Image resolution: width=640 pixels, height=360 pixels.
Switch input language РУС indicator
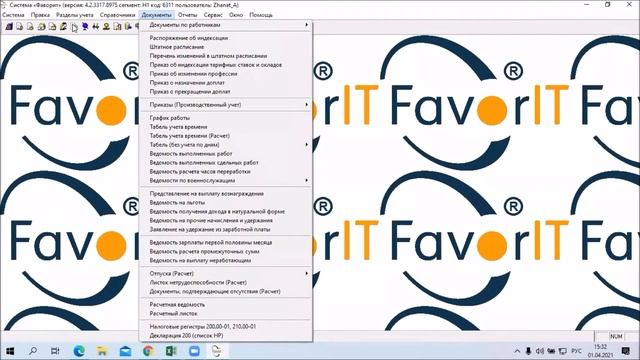click(x=576, y=351)
